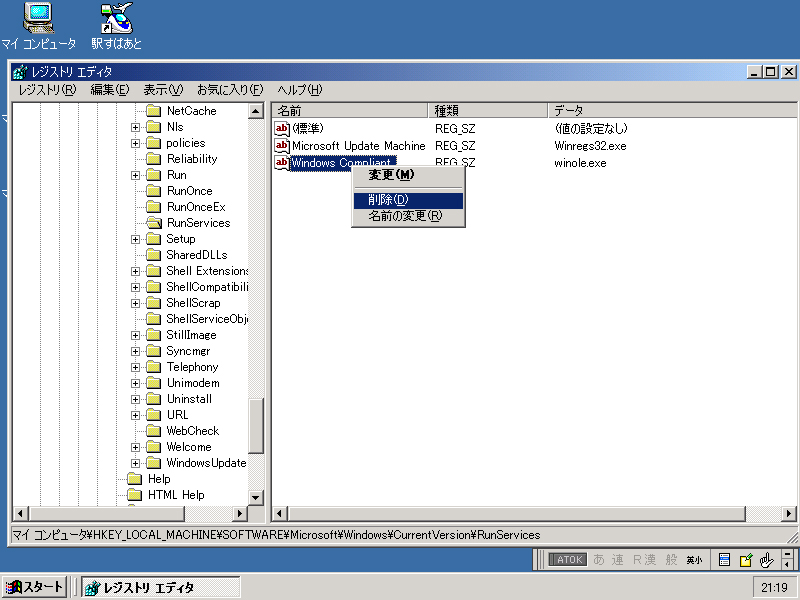Click the RunOnce folder icon in tree
The width and height of the screenshot is (800, 600).
click(x=153, y=191)
